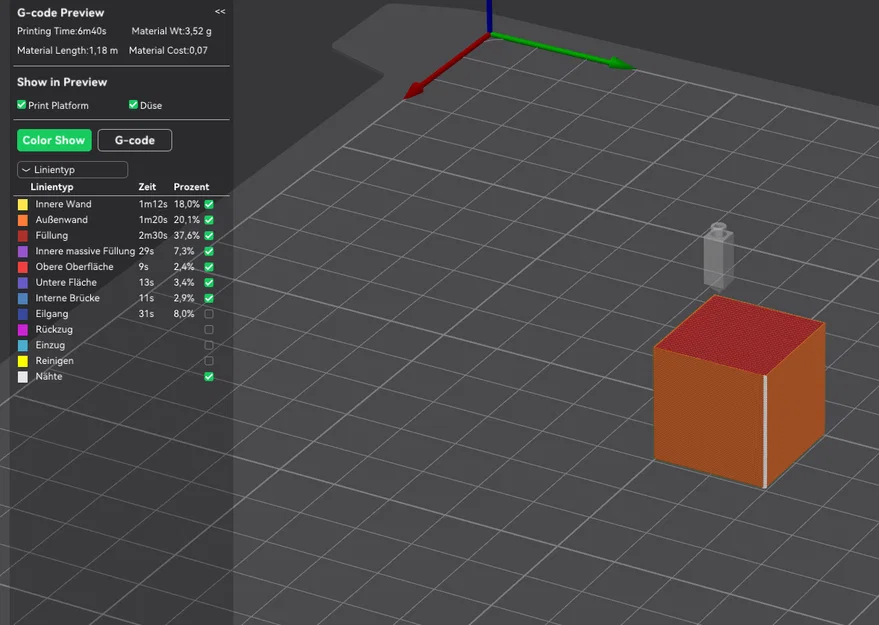The image size is (879, 625).
Task: Disable the Nähte visibility checkbox
Action: [x=209, y=377]
